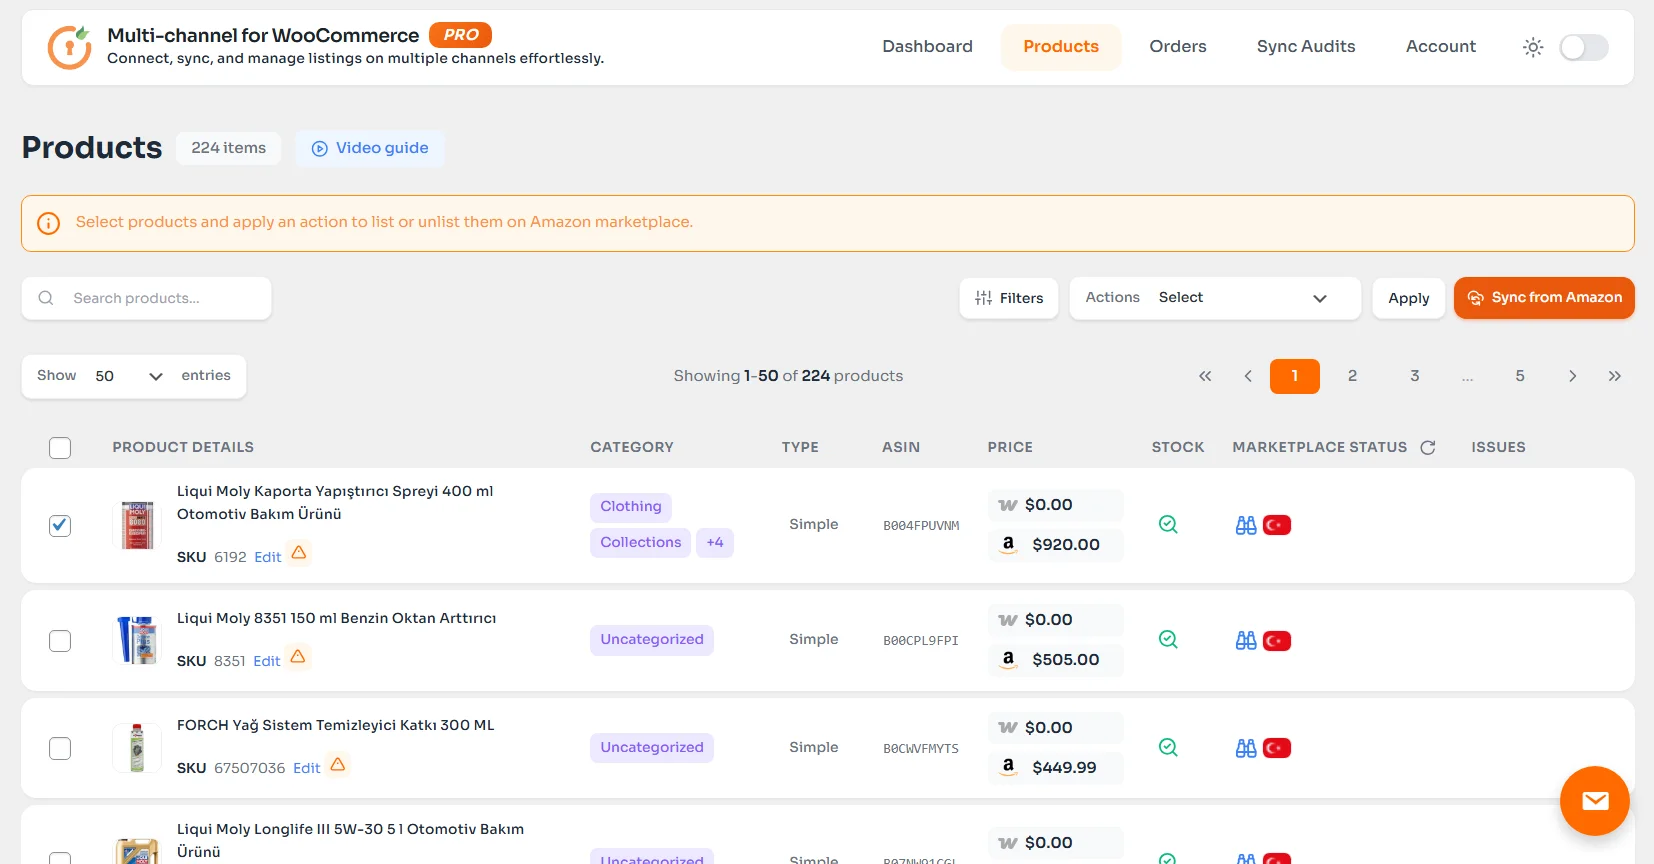This screenshot has width=1654, height=864.
Task: Select page 3 in pagination
Action: pos(1415,376)
